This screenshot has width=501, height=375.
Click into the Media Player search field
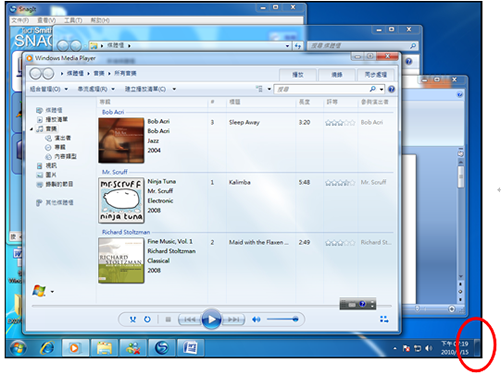click(322, 89)
